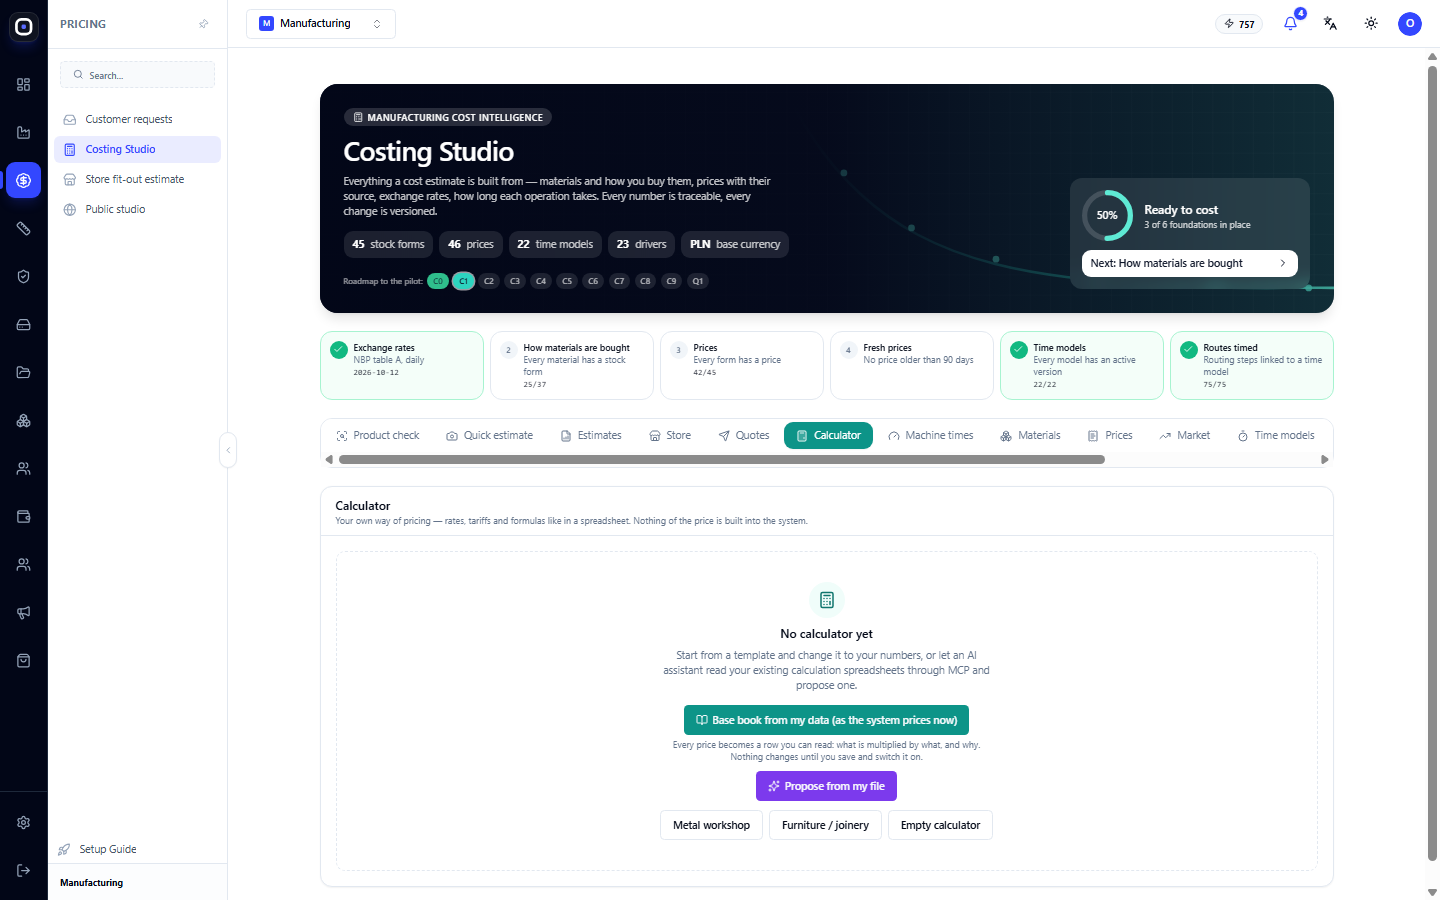Viewport: 1440px width, 900px height.
Task: Switch to the Materials tab
Action: [x=1030, y=435]
